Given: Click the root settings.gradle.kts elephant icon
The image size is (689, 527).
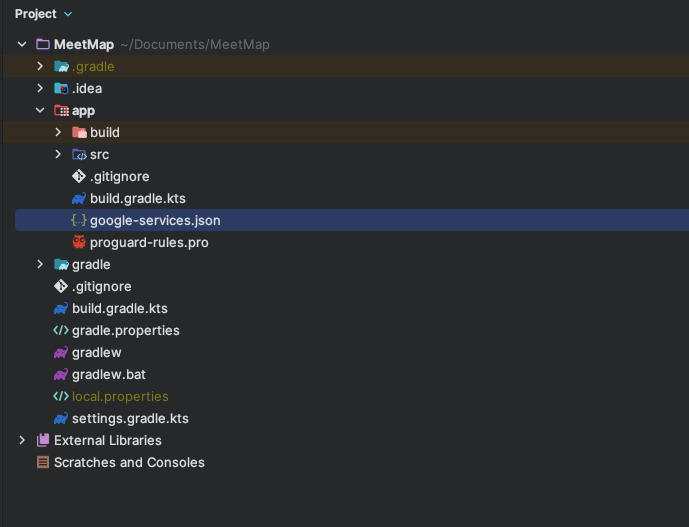Looking at the screenshot, I should pyautogui.click(x=61, y=418).
